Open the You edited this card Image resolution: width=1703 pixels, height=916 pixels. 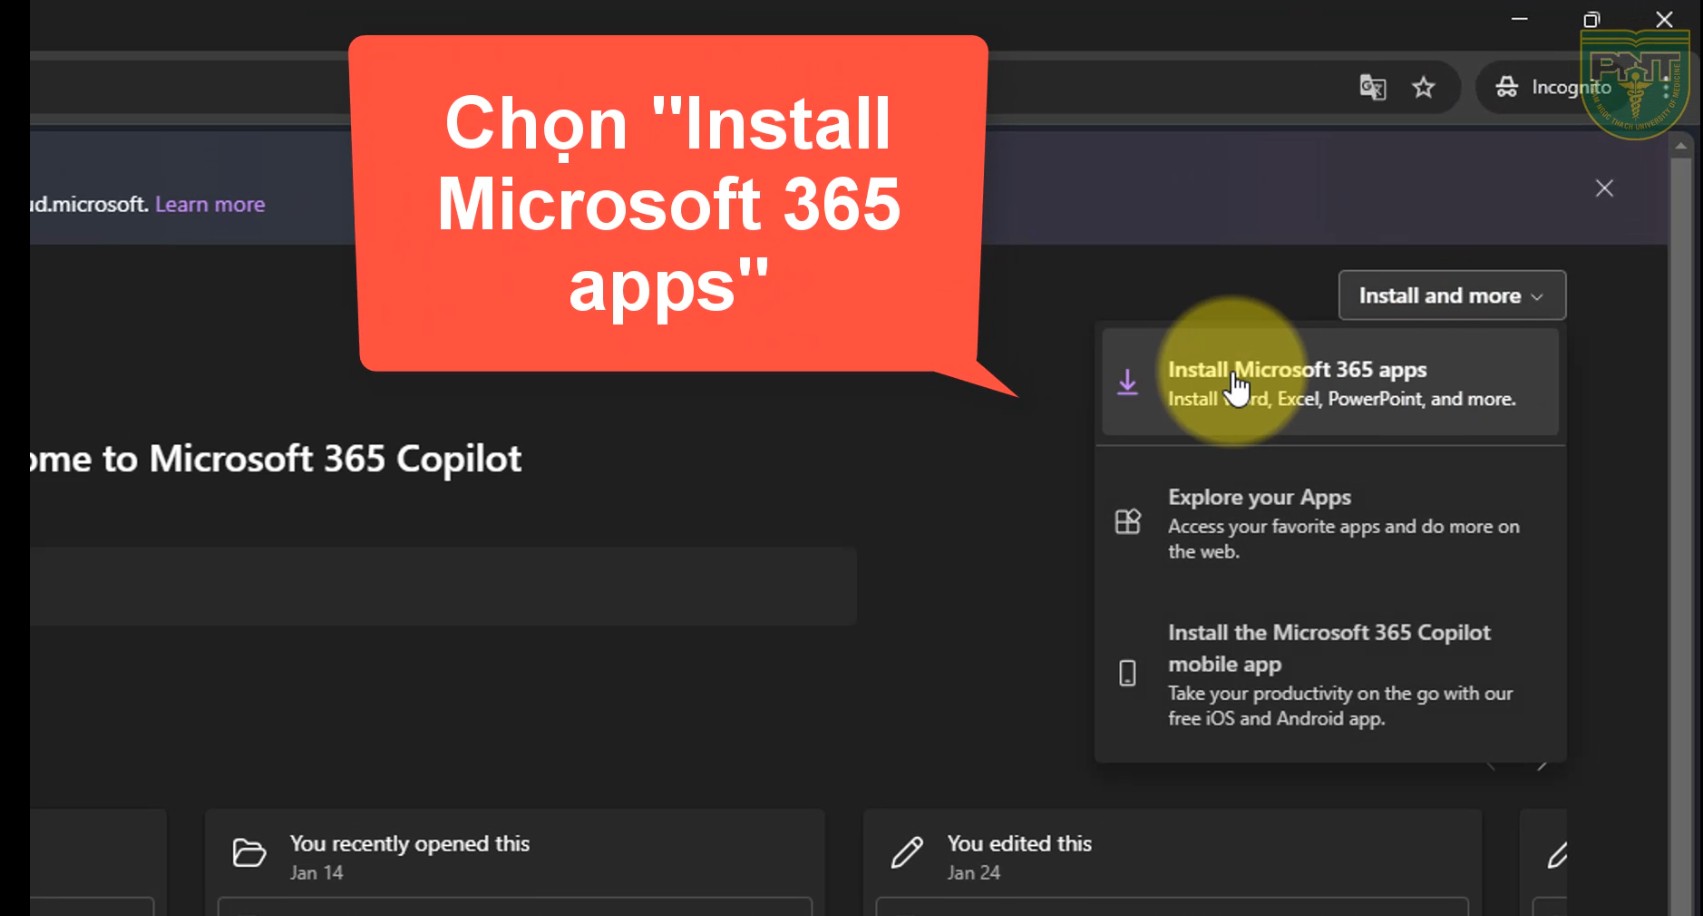coord(1172,862)
